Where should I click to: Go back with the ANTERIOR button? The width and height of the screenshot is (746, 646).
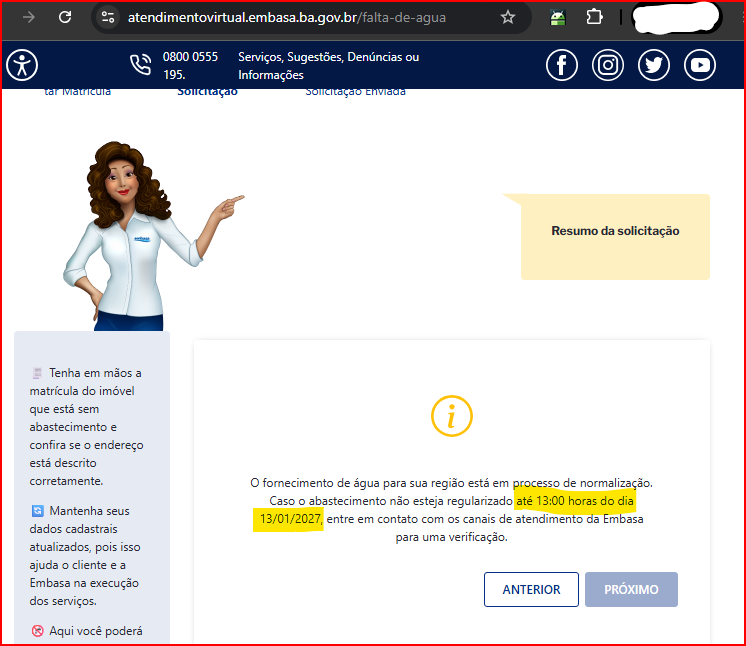pos(531,589)
